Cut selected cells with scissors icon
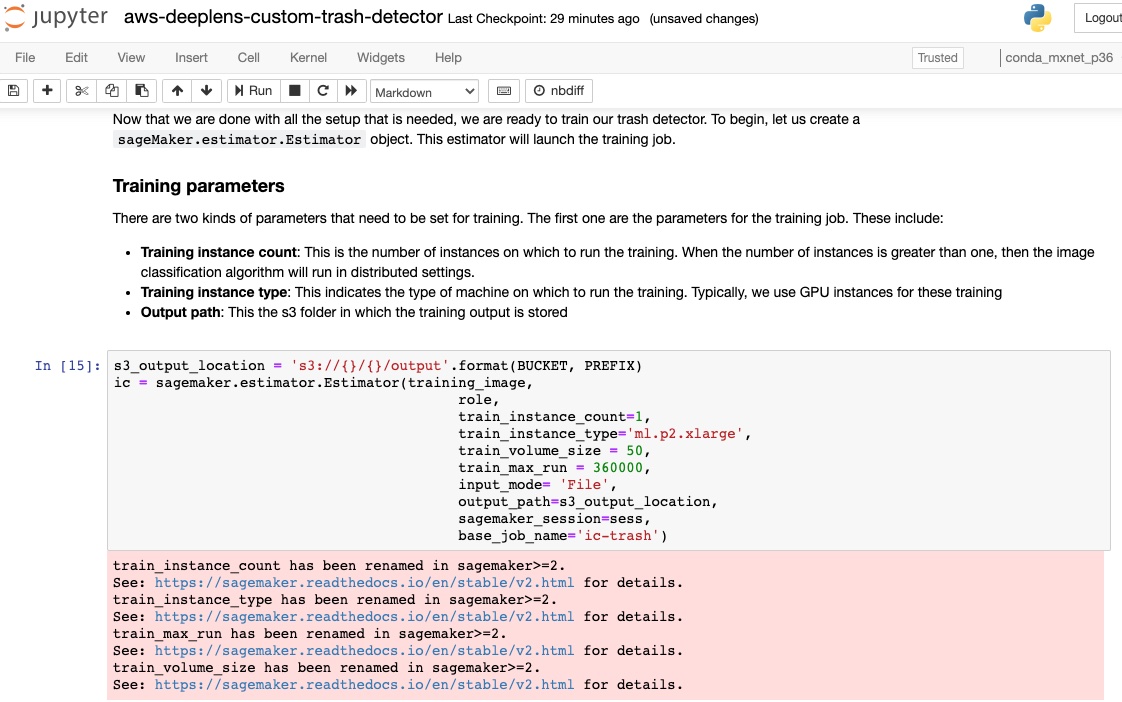 tap(82, 91)
